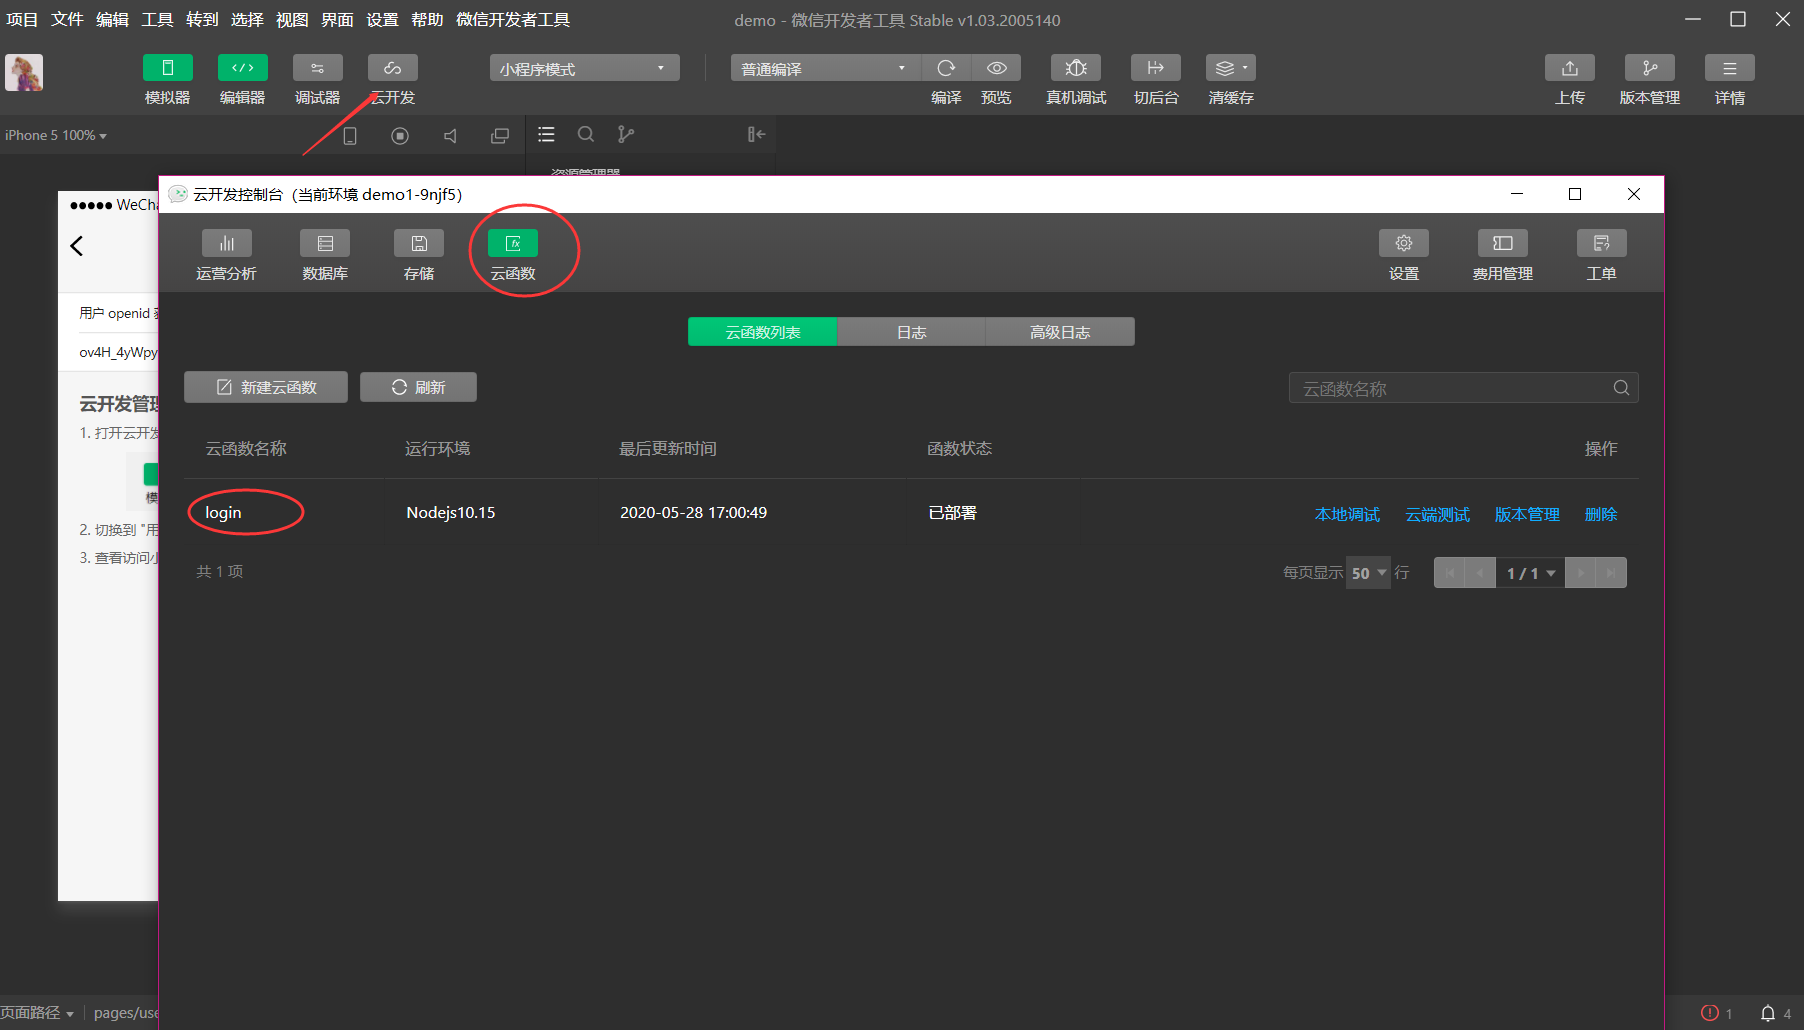Open 云开发 cloud development console icon

click(x=393, y=68)
